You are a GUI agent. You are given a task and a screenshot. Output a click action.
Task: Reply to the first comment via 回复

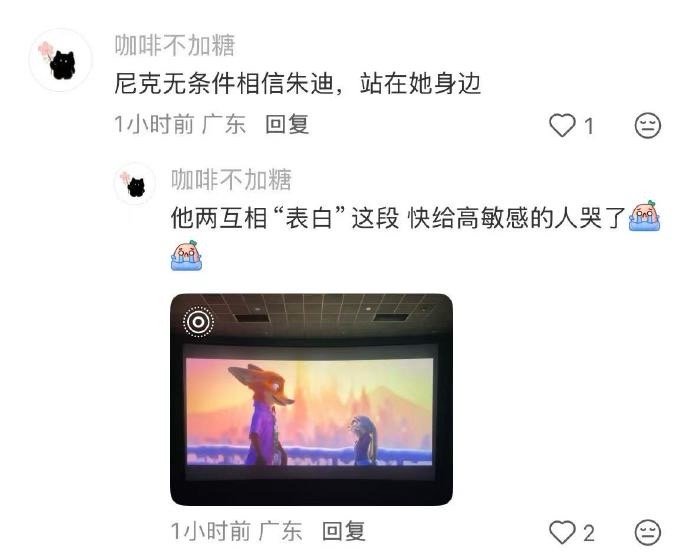click(x=287, y=124)
